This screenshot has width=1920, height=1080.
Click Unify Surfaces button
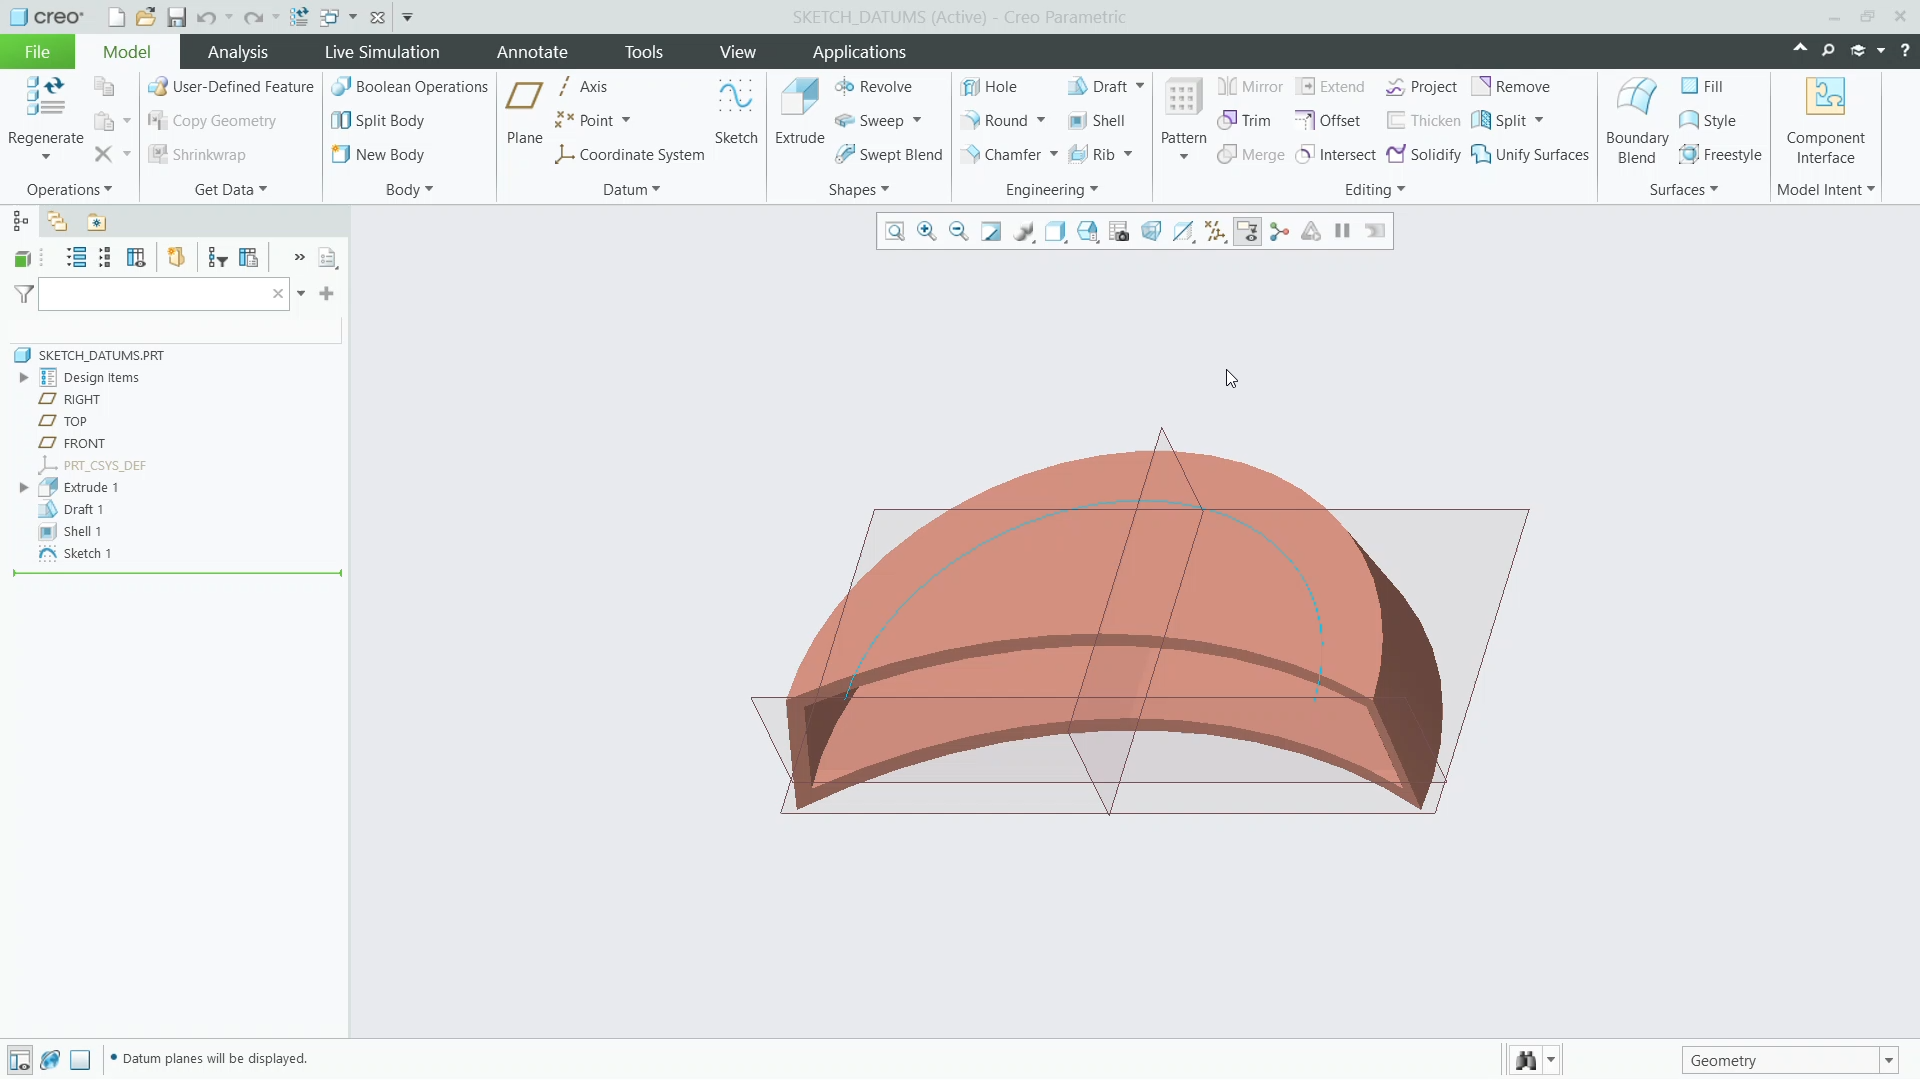pos(1530,155)
